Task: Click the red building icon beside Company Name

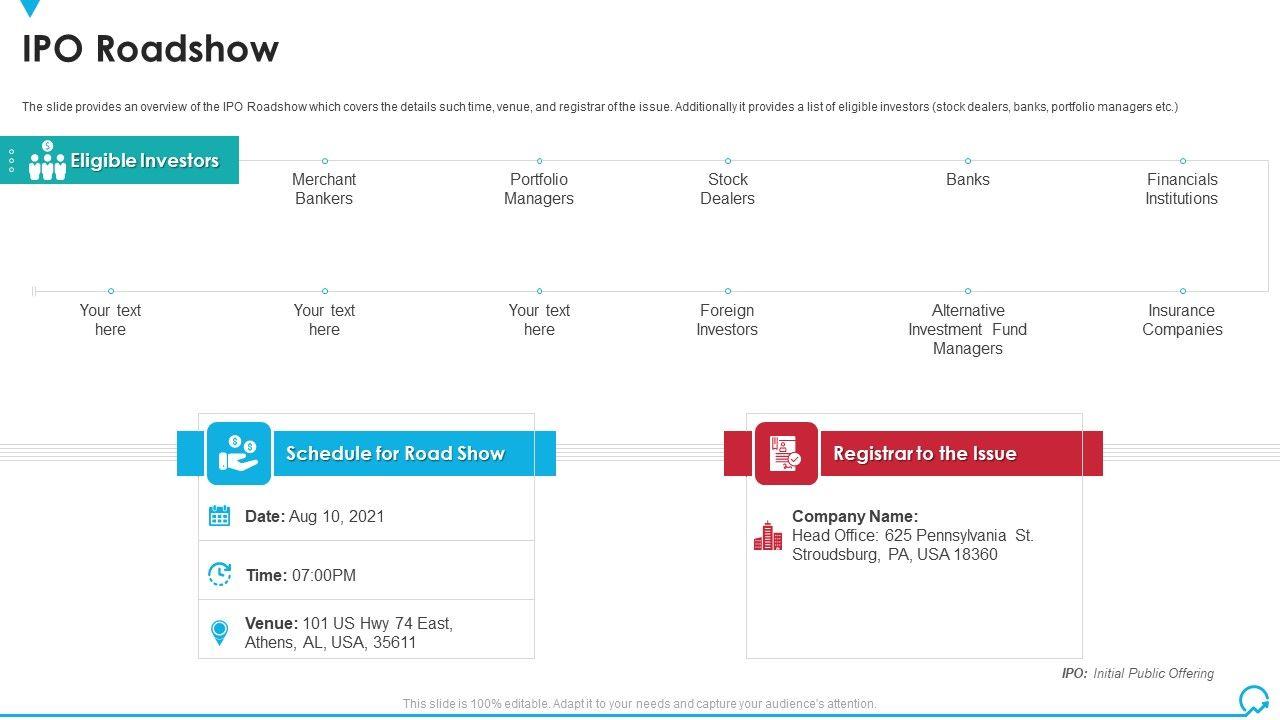Action: 768,536
